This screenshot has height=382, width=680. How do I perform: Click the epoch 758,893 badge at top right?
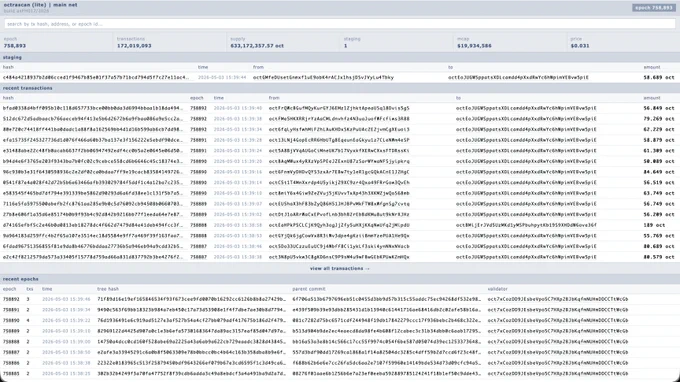pyautogui.click(x=654, y=8)
